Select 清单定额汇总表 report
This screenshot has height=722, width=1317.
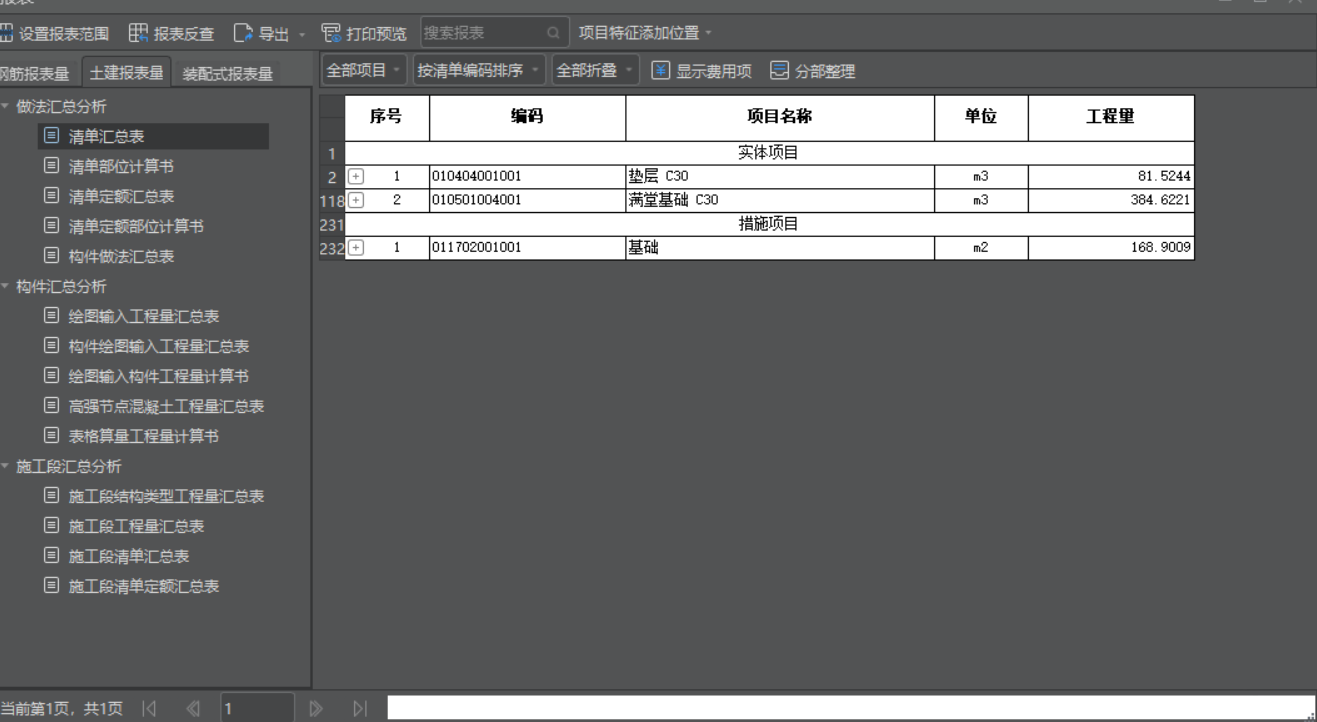coord(122,197)
